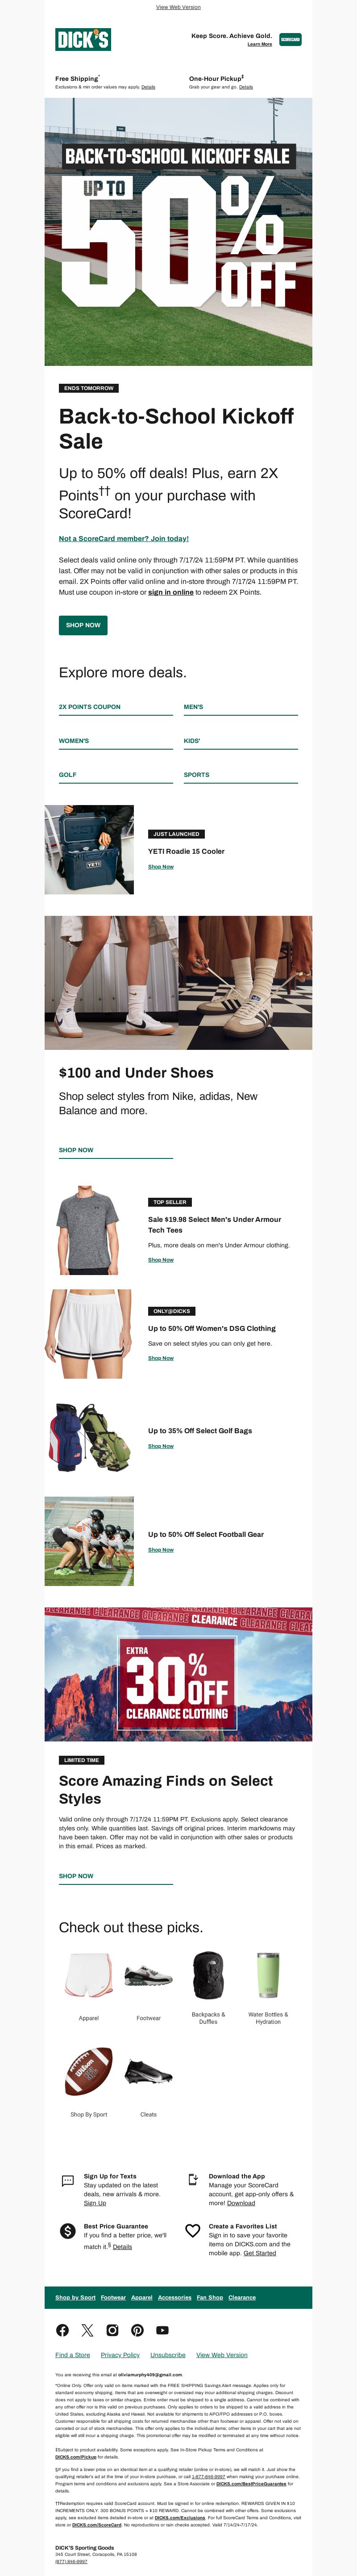Click Clearance in the green footer bar
Image resolution: width=357 pixels, height=2576 pixels.
pos(242,2296)
